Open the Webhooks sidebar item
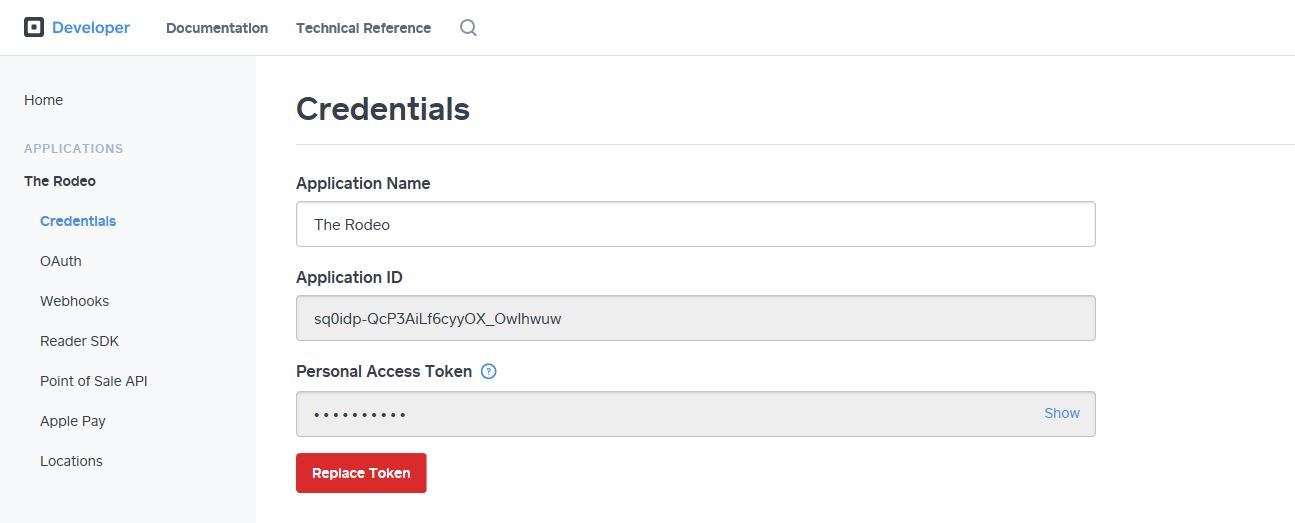Screen dimensions: 1295x523 click(75, 301)
